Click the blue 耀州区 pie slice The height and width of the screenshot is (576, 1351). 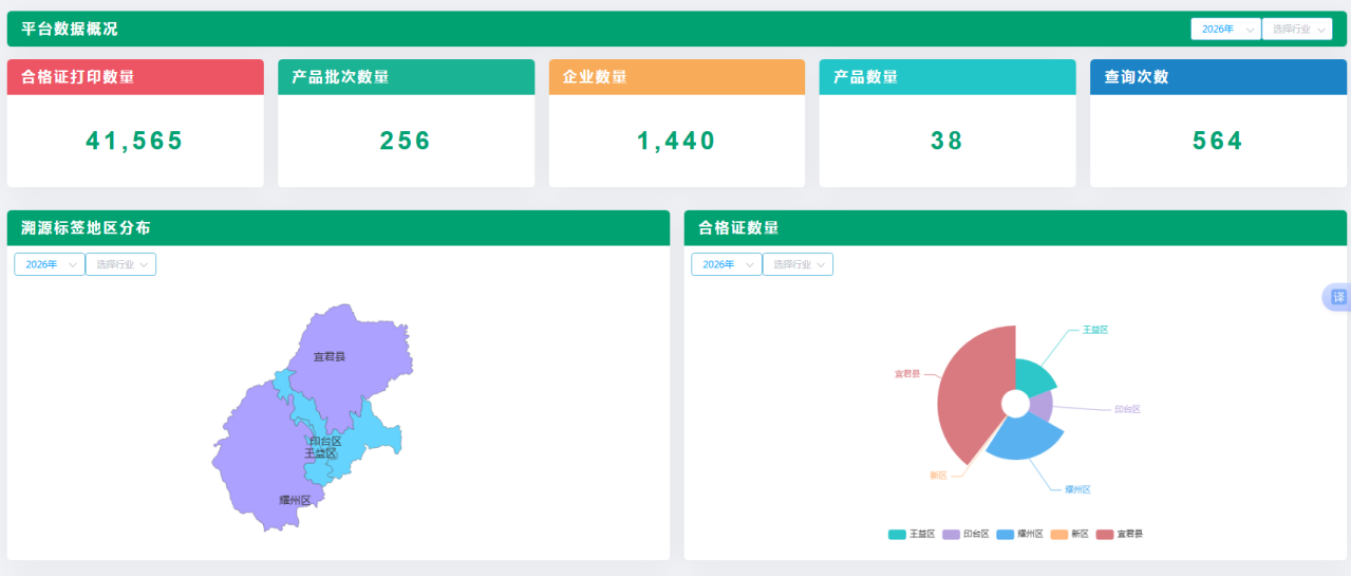coord(1025,440)
